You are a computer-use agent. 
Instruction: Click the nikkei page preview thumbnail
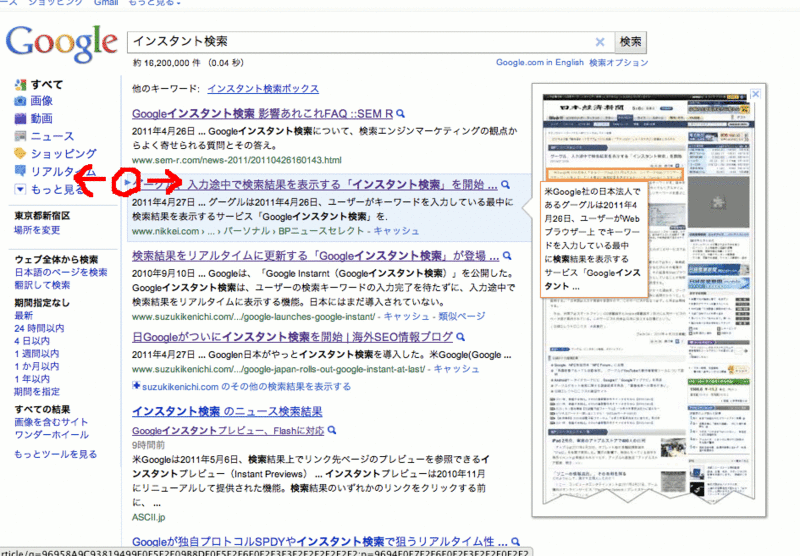pos(648,299)
